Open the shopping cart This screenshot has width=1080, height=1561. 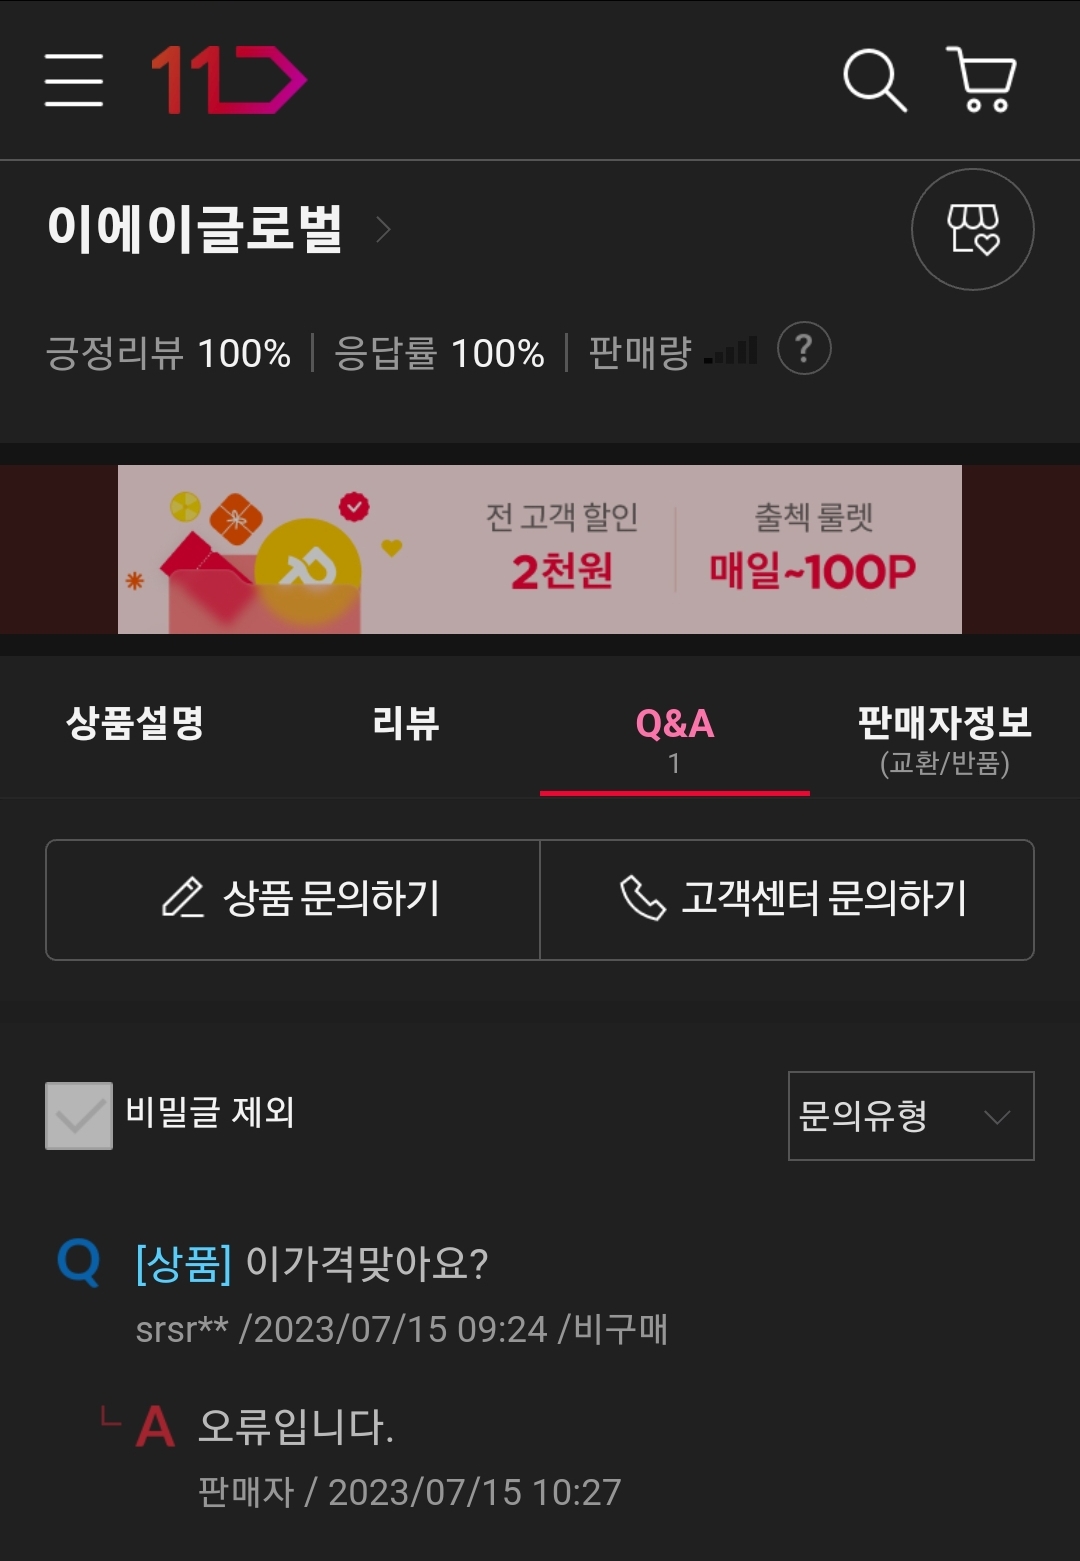[982, 80]
